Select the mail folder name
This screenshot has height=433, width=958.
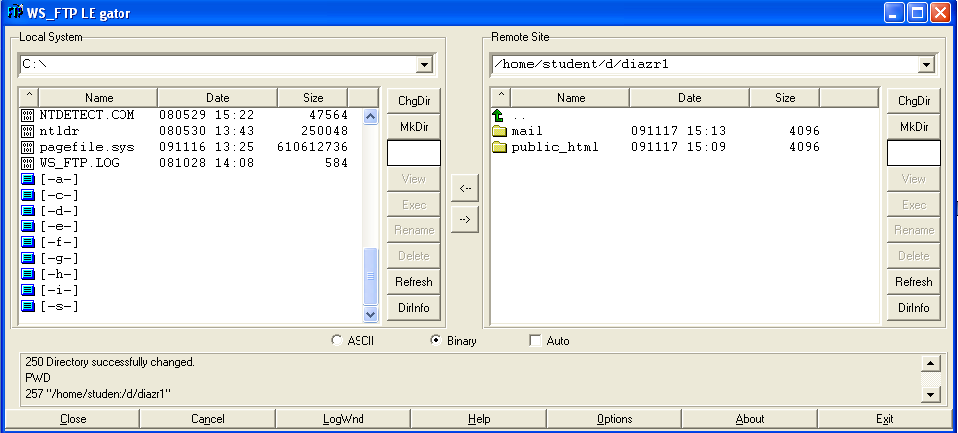point(527,131)
